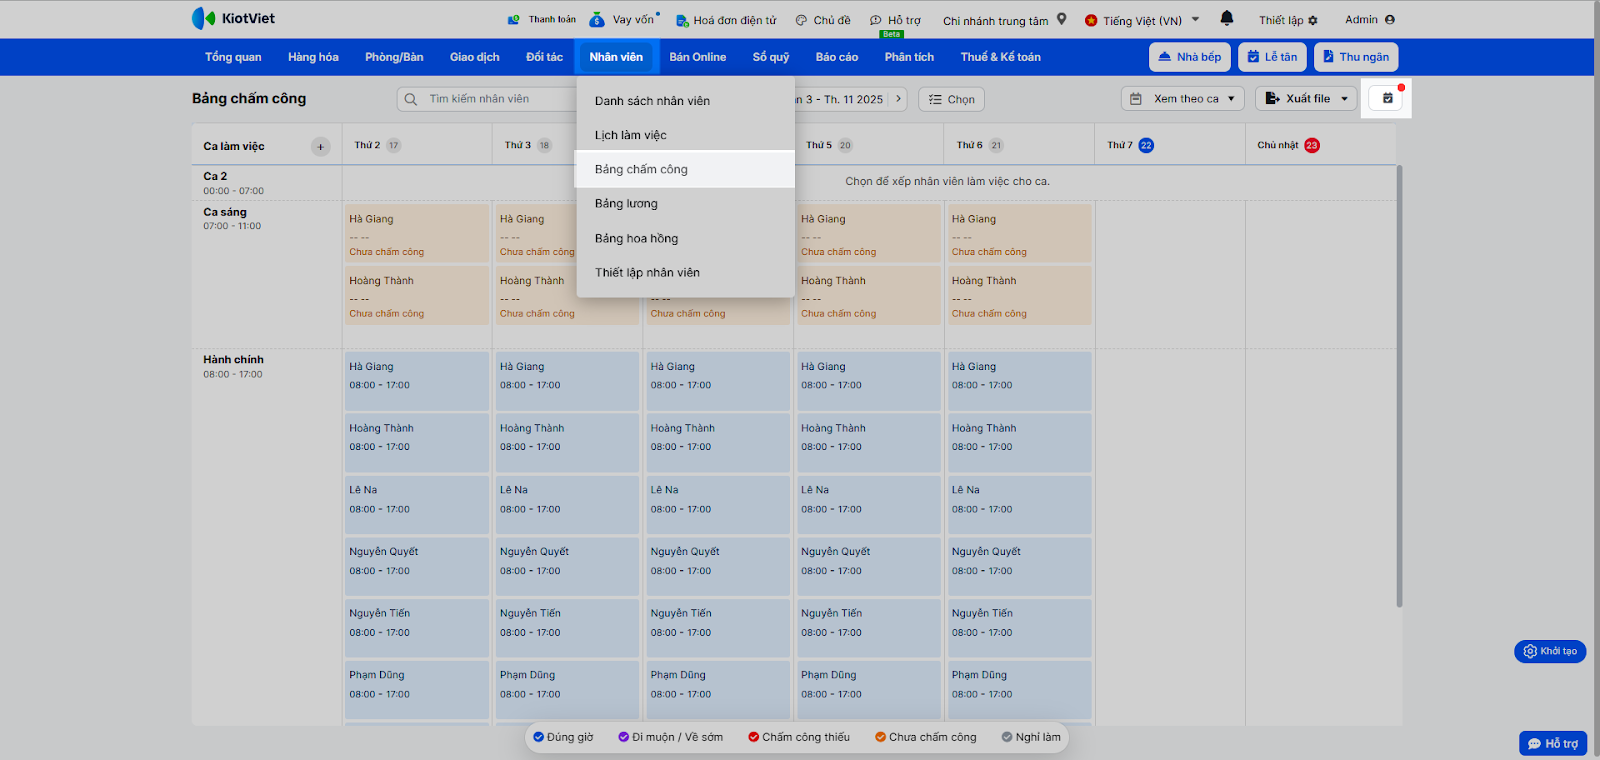
Task: Click the Thứ 7 22 day header
Action: click(1130, 145)
